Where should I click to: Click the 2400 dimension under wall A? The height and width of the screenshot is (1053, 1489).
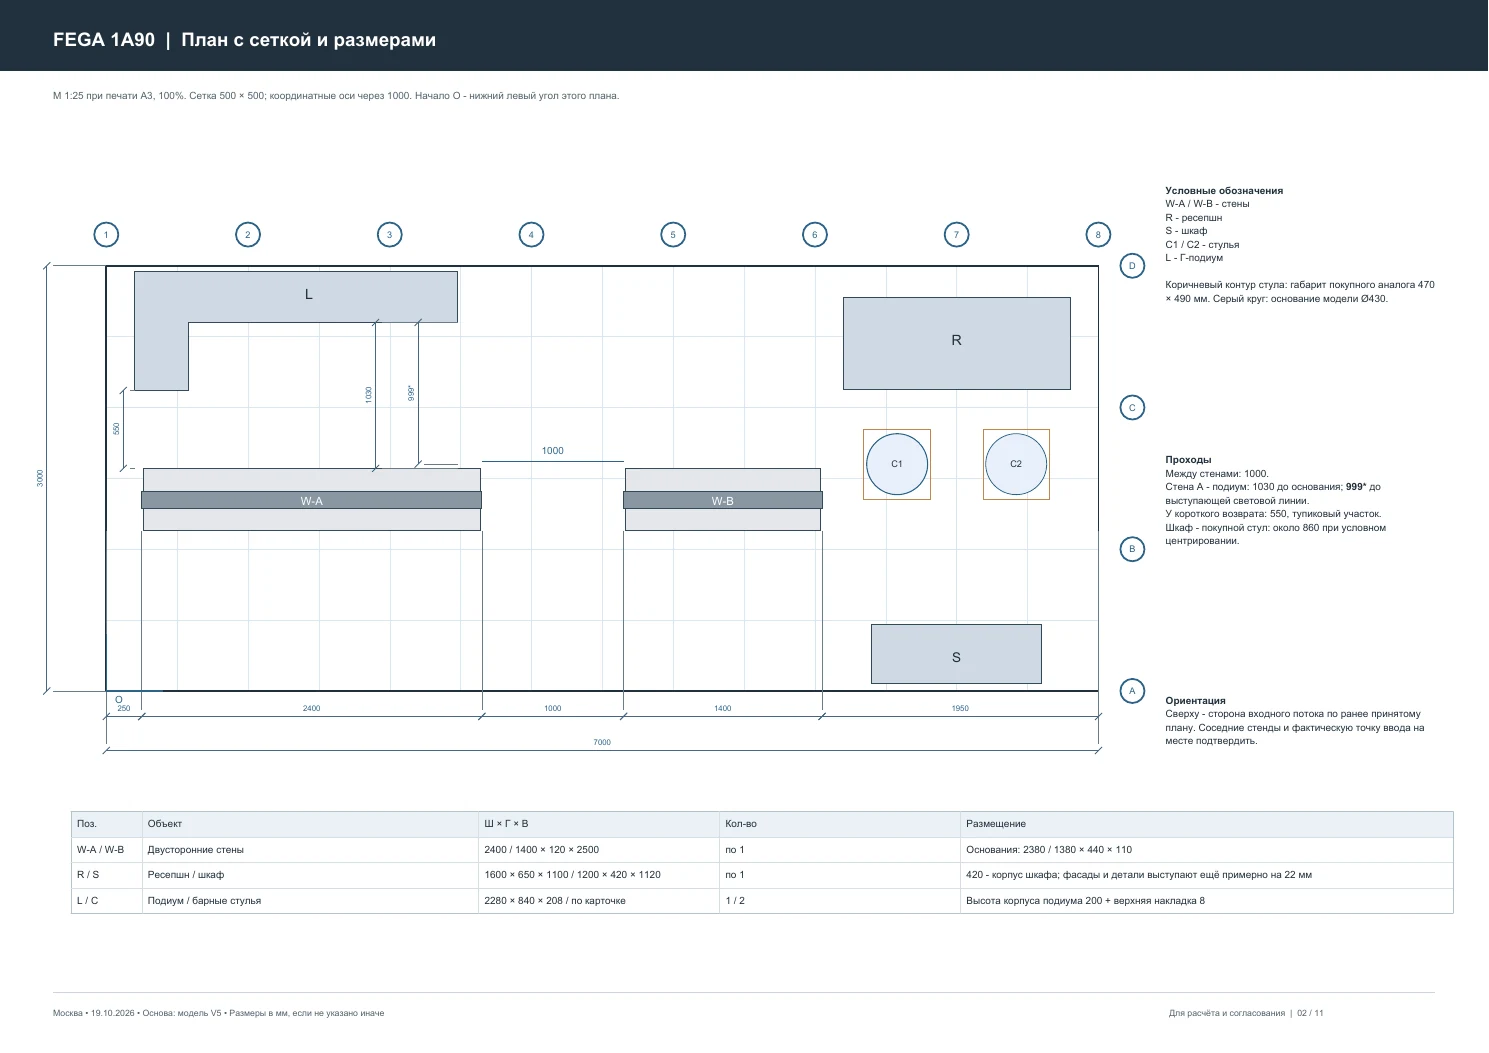(311, 708)
